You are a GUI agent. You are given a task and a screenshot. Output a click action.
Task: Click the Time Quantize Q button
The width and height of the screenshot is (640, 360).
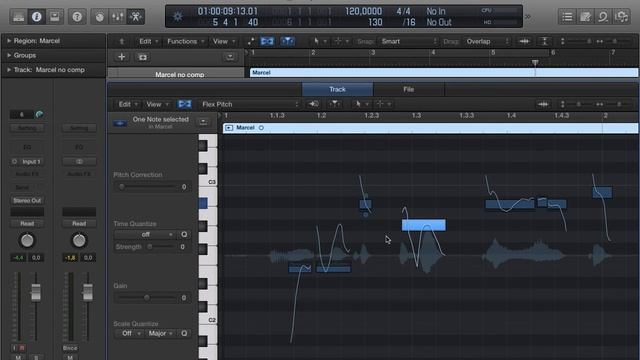(x=184, y=235)
